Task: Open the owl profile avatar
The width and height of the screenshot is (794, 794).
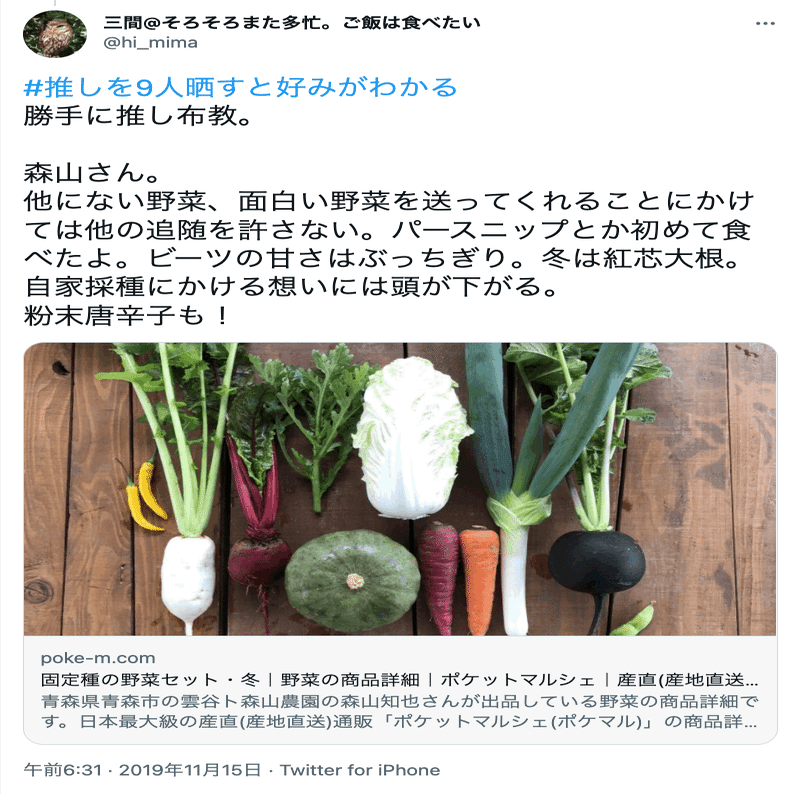Action: [55, 34]
